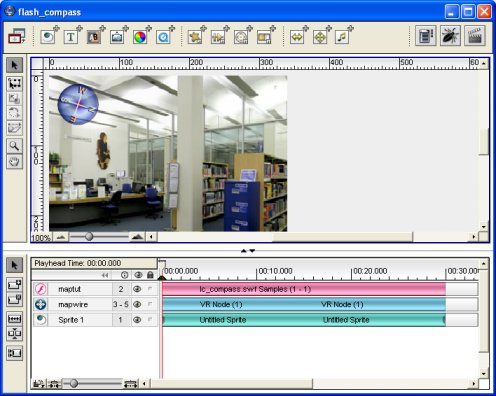Image resolution: width=496 pixels, height=396 pixels.
Task: Collapse the stage pane using up arrow splitter
Action: click(244, 251)
